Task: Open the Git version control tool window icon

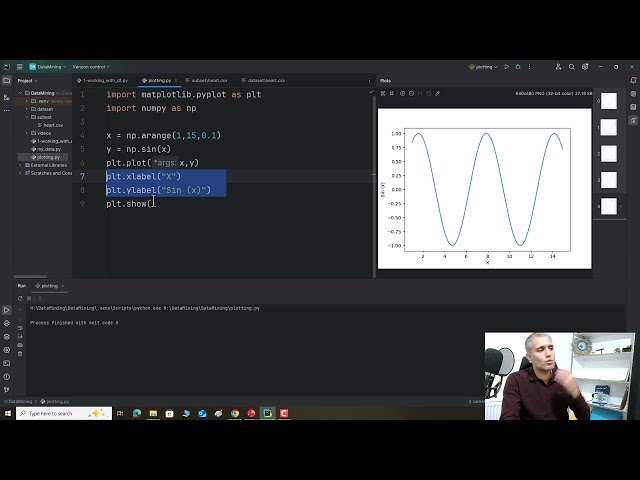Action: click(x=7, y=390)
